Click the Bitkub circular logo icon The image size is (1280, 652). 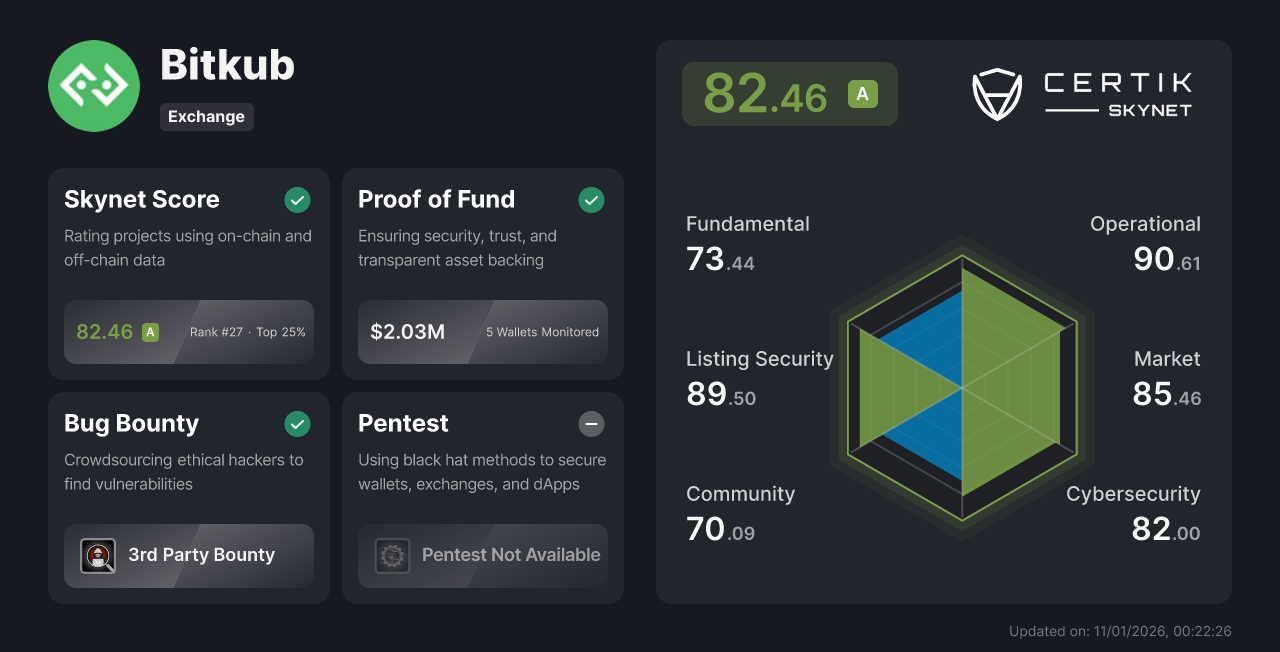point(93,86)
